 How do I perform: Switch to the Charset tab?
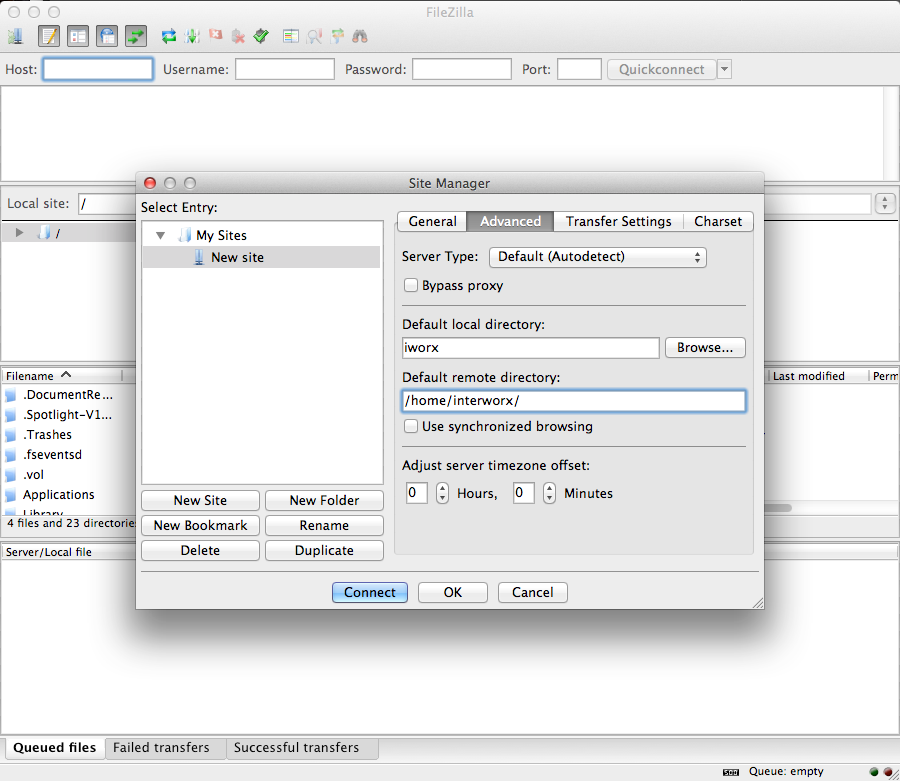coord(717,222)
